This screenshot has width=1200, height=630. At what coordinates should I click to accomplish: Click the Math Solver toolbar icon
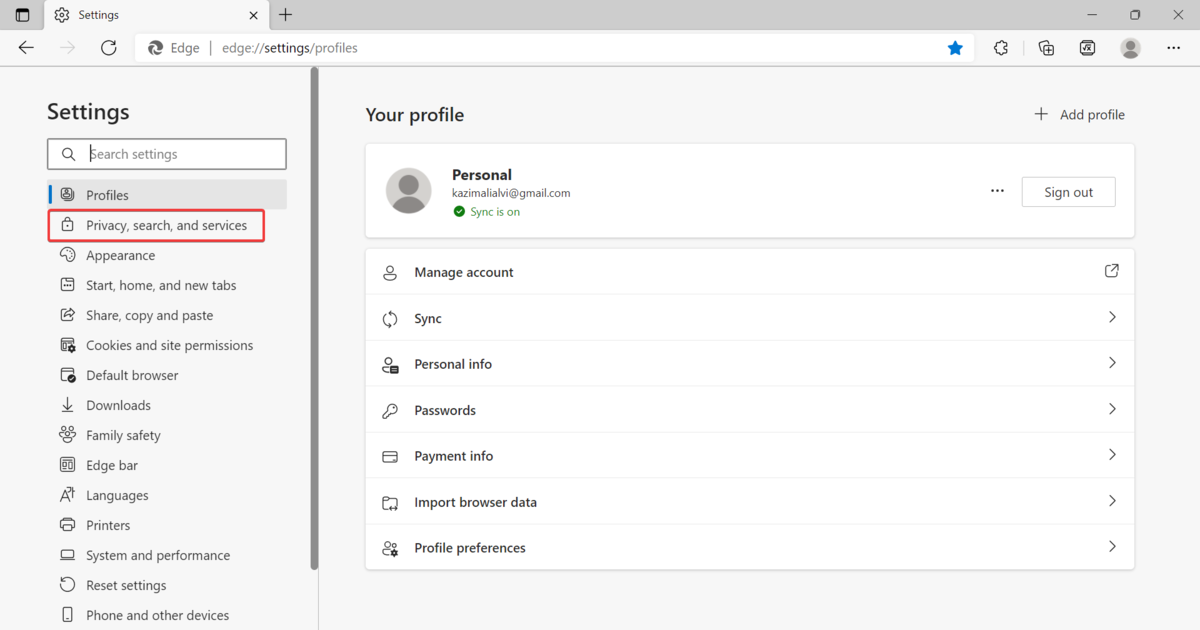pyautogui.click(x=1088, y=48)
